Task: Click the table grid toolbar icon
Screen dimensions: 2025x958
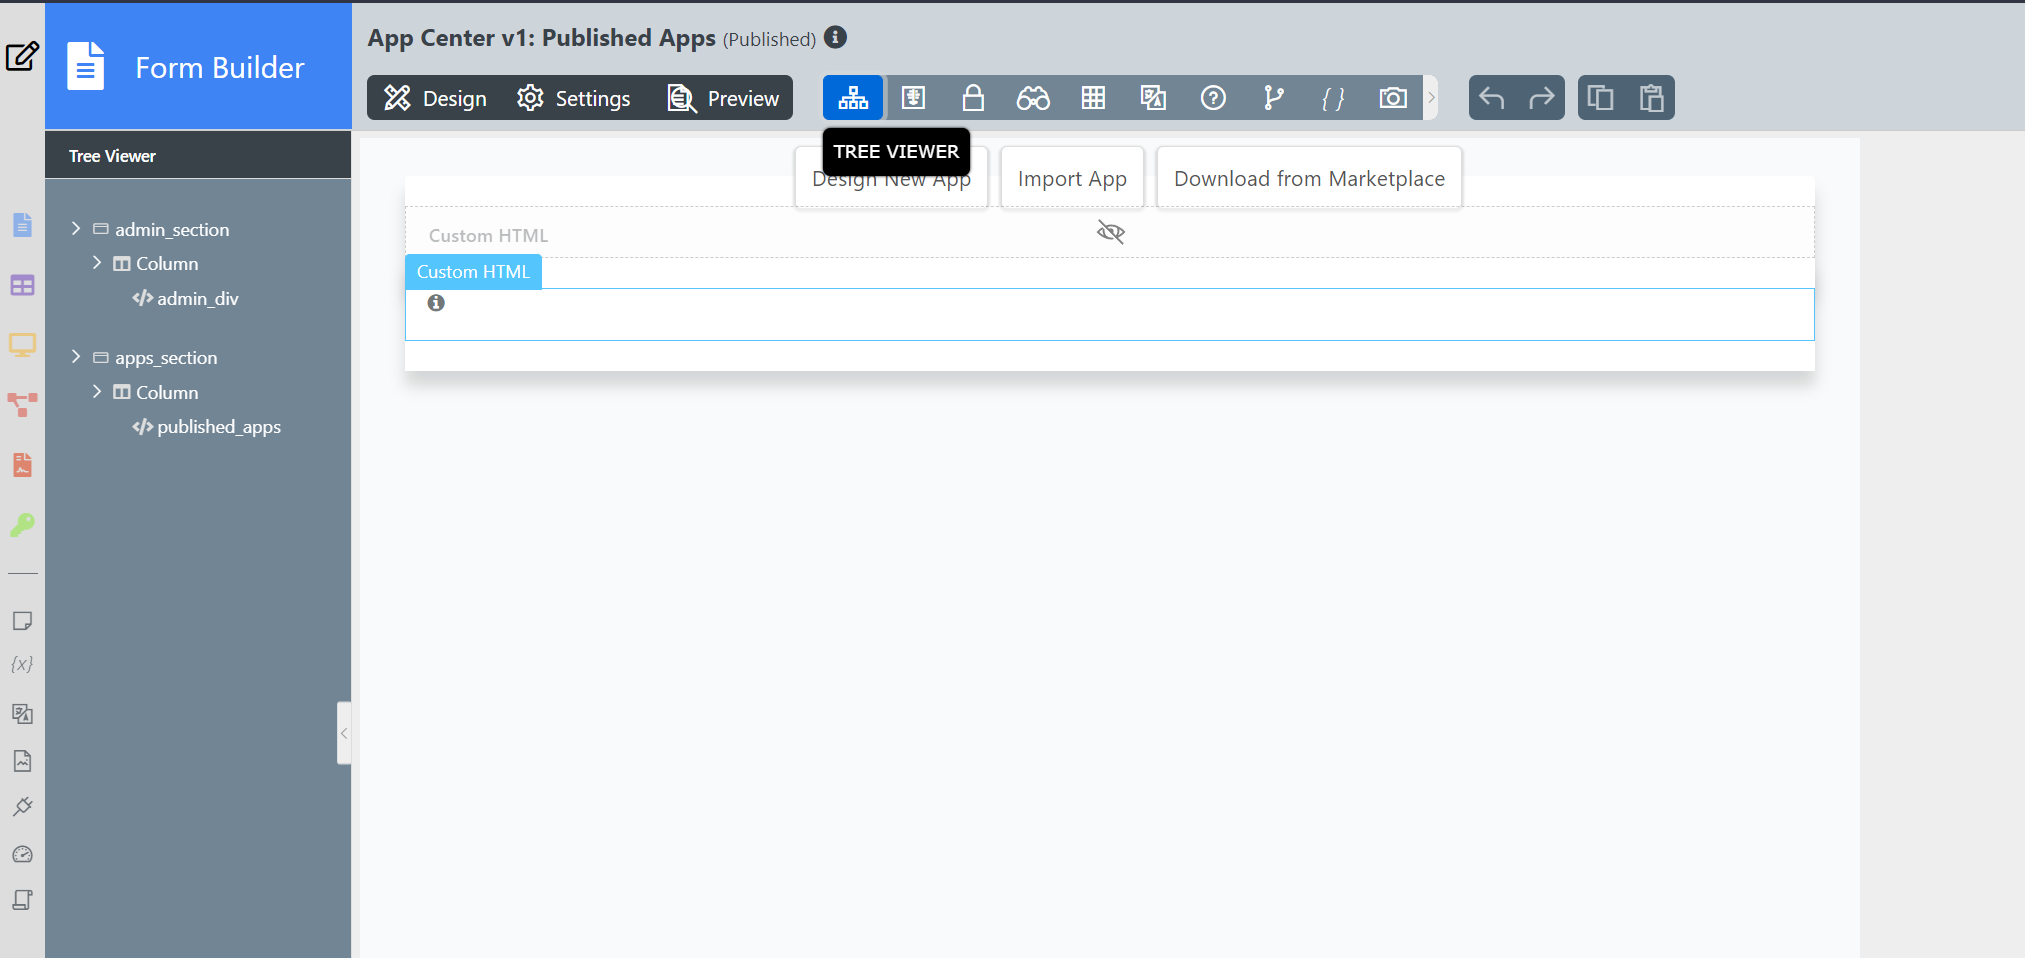Action: [1093, 98]
